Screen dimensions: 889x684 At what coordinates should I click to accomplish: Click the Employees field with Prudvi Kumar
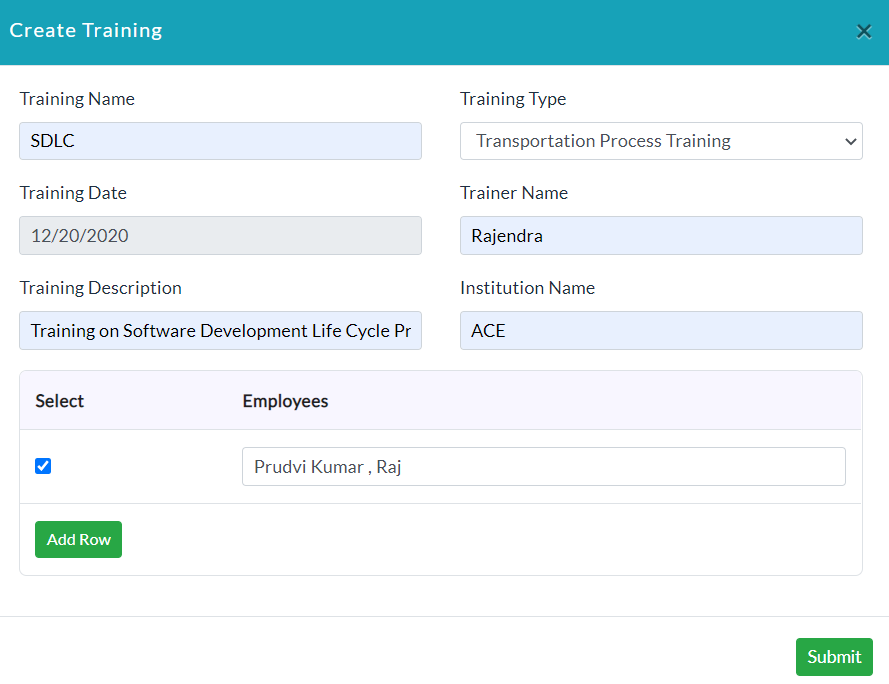pyautogui.click(x=544, y=466)
